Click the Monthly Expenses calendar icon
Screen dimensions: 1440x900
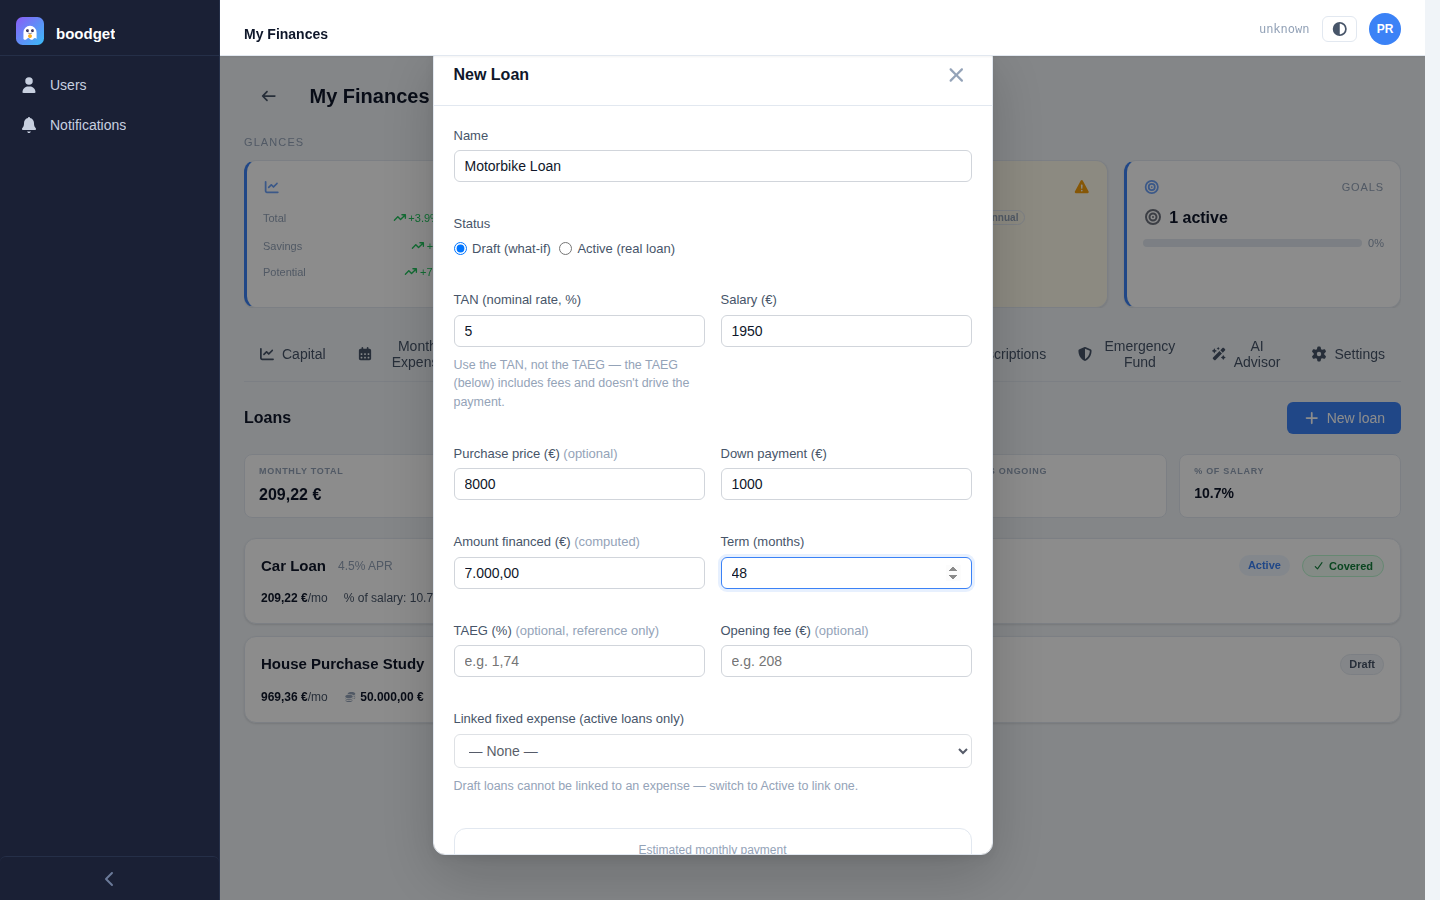click(x=365, y=354)
